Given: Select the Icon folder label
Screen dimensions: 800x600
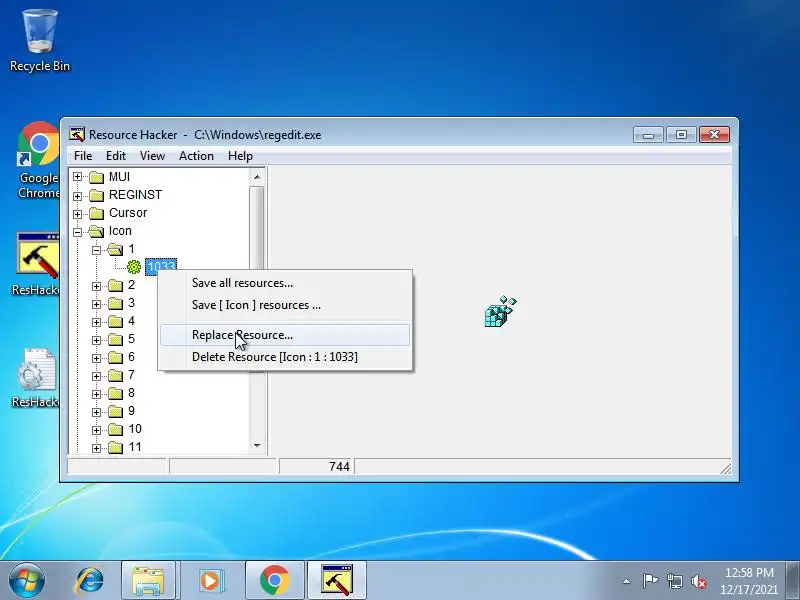Looking at the screenshot, I should pos(120,231).
